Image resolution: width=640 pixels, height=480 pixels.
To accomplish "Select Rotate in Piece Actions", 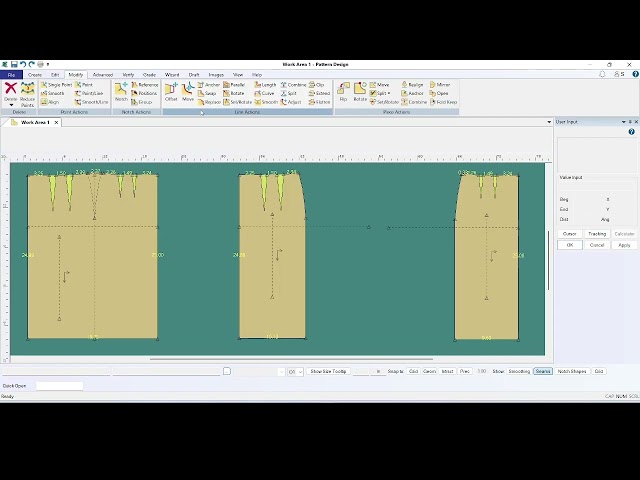I will 360,92.
